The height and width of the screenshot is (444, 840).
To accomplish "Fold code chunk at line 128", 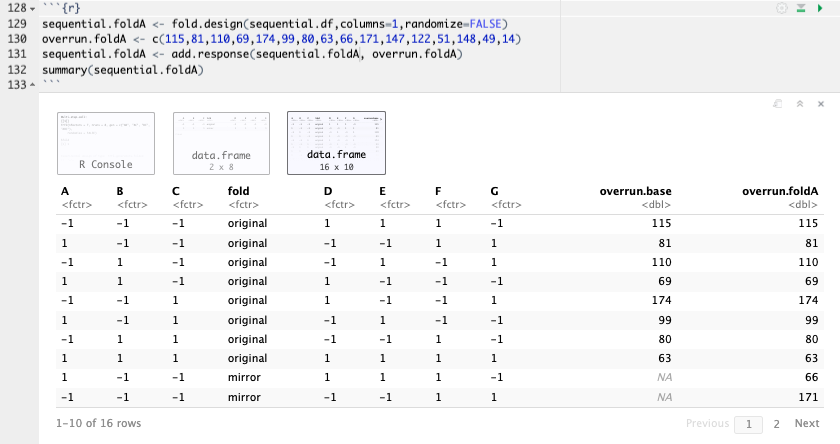I will [x=37, y=7].
